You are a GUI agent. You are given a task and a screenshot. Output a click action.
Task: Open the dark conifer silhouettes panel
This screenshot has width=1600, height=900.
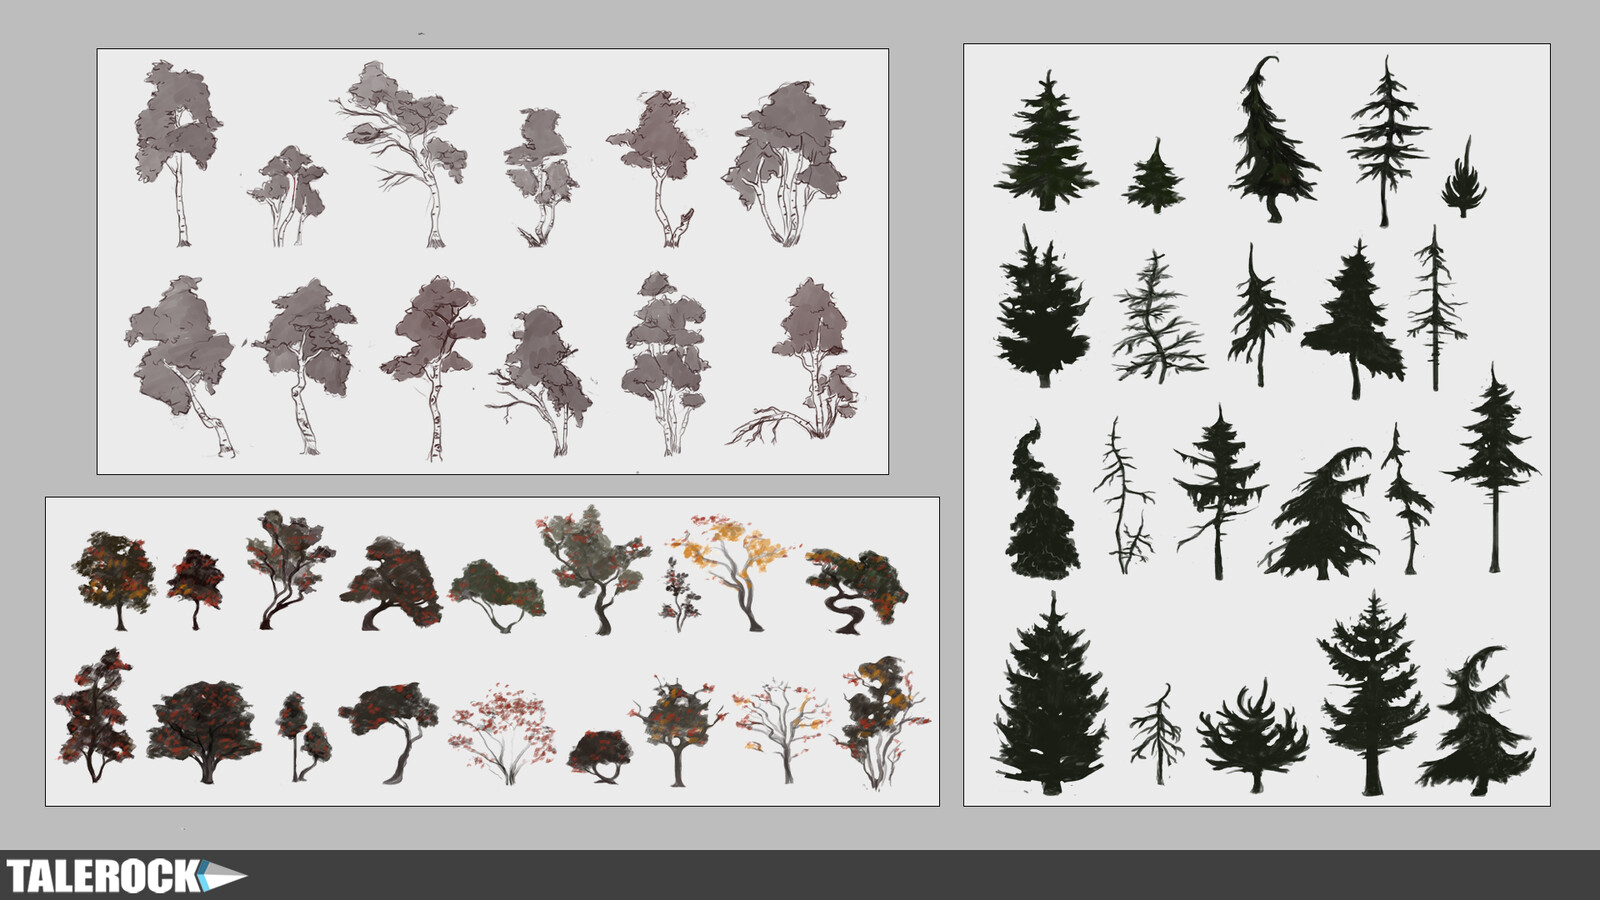[x=1257, y=425]
